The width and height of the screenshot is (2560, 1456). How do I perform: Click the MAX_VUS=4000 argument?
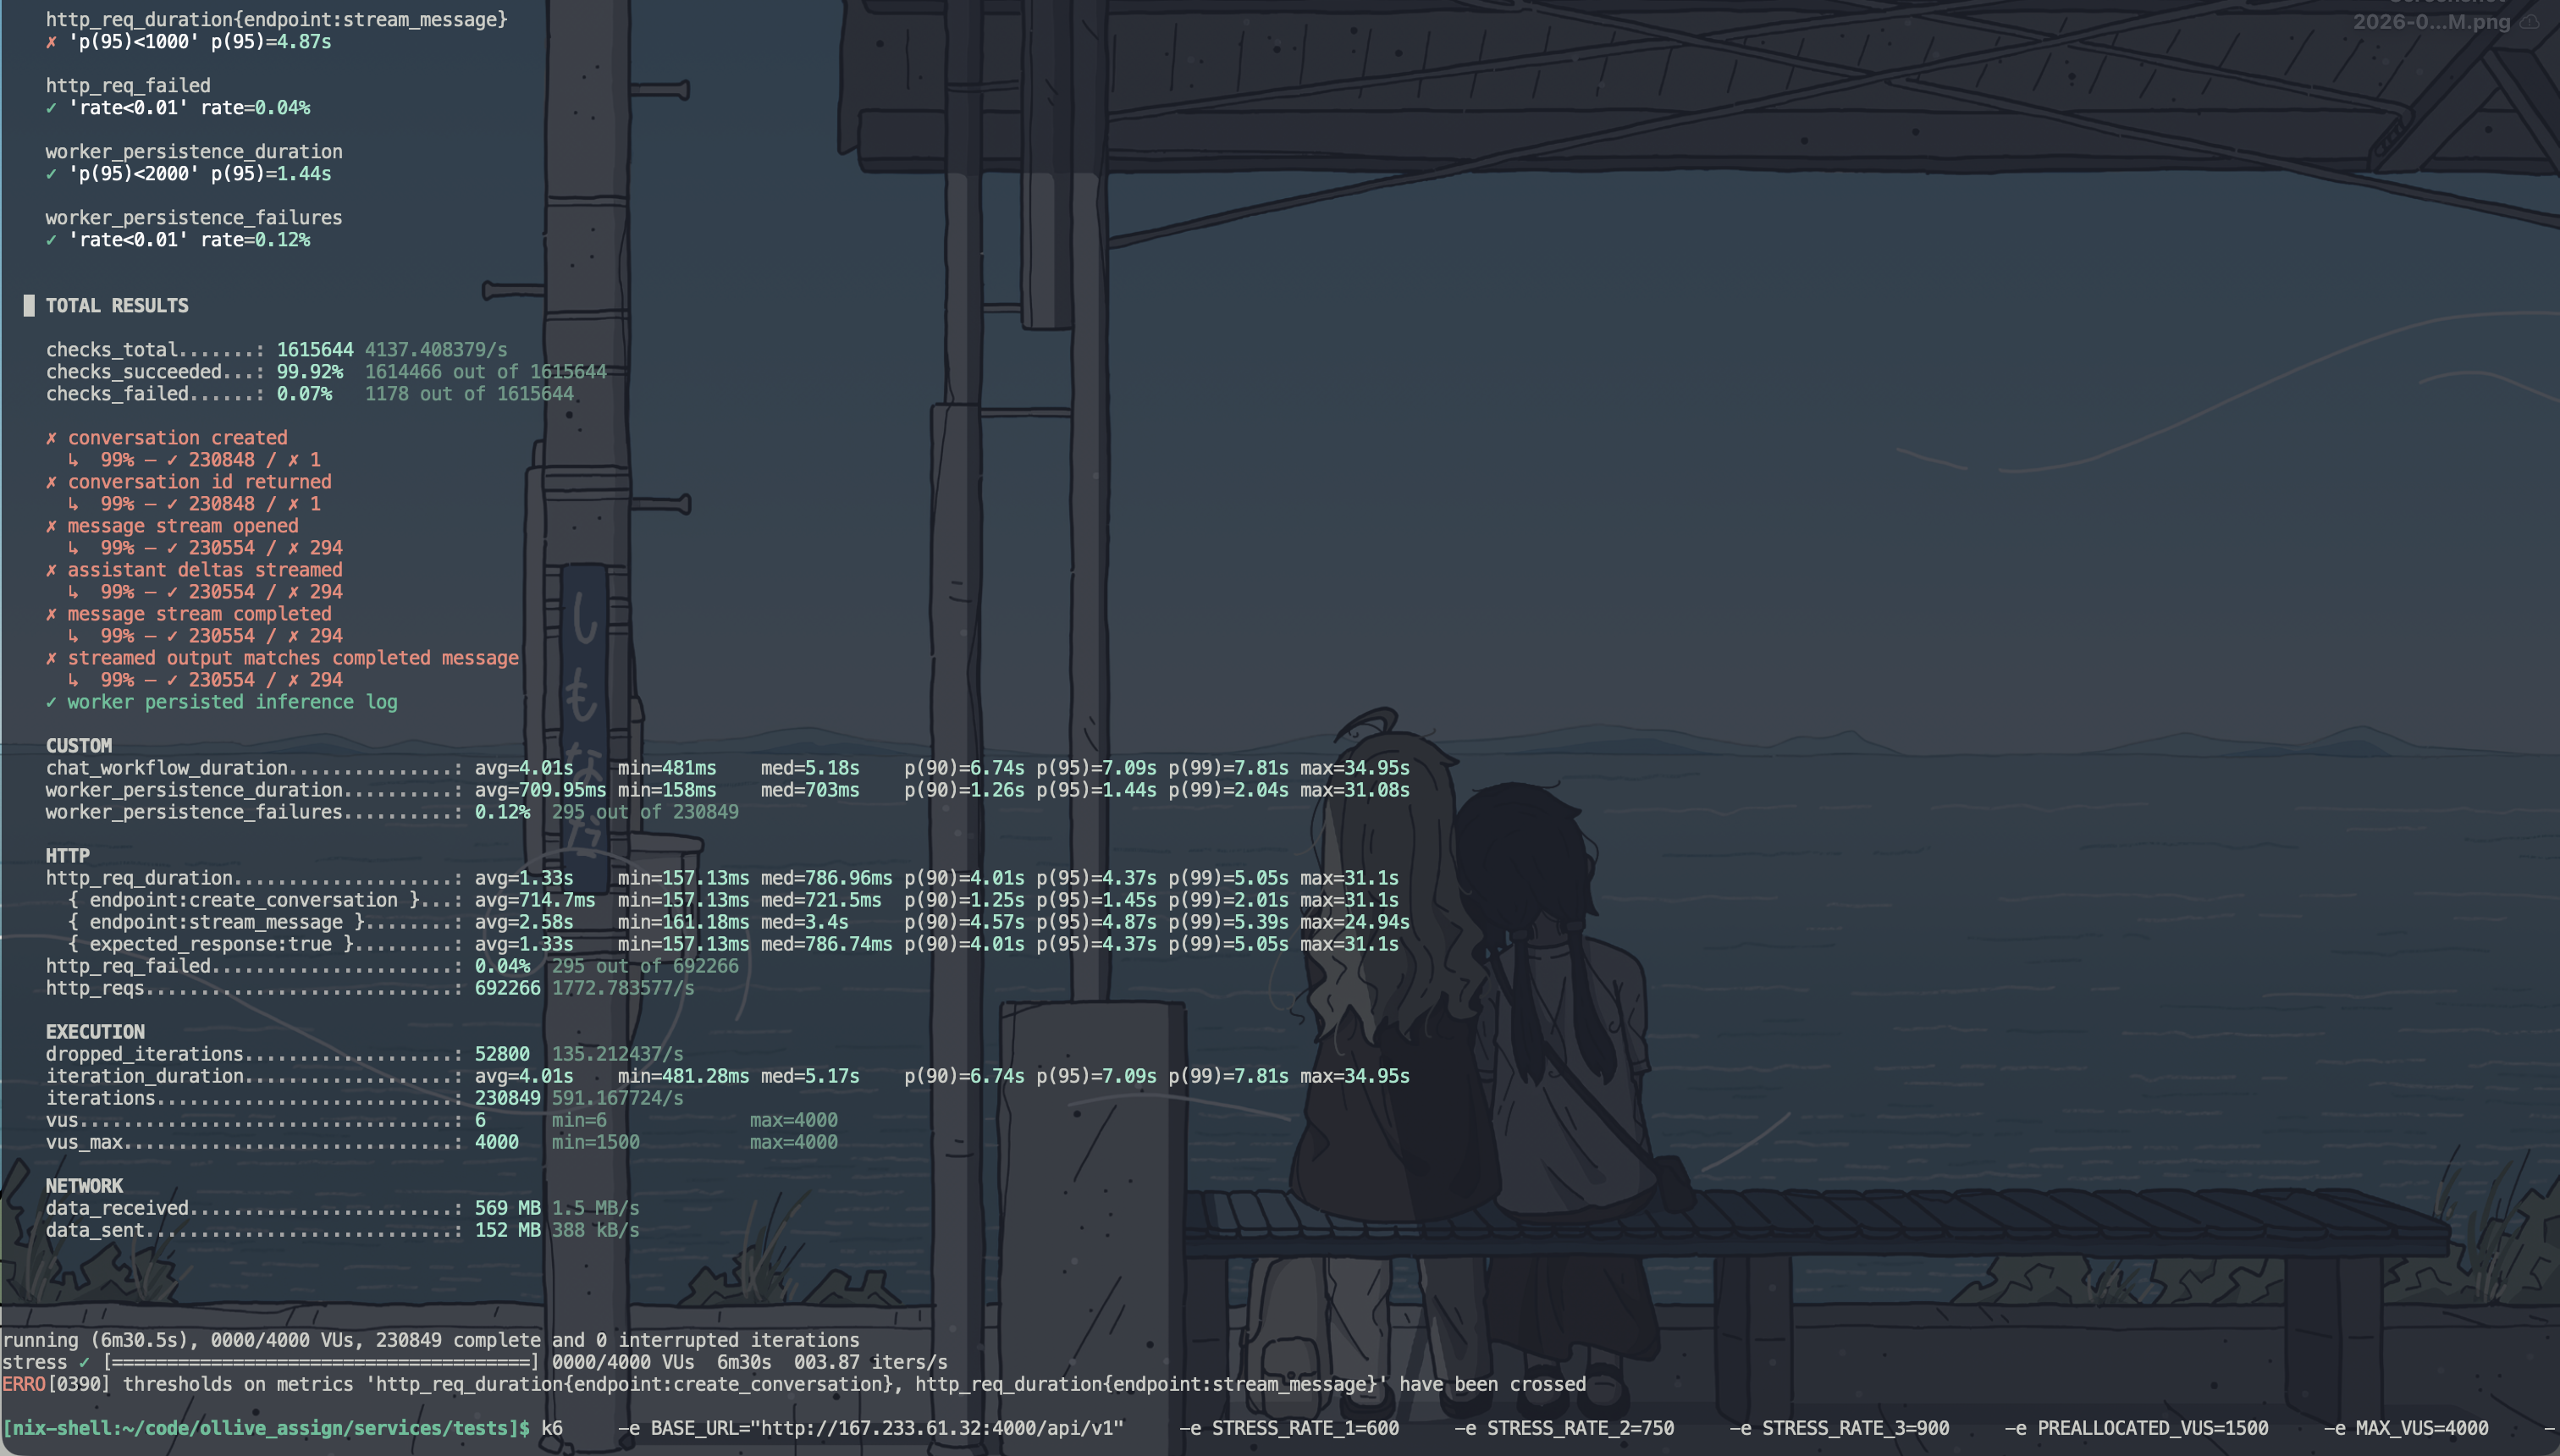tap(2421, 1428)
